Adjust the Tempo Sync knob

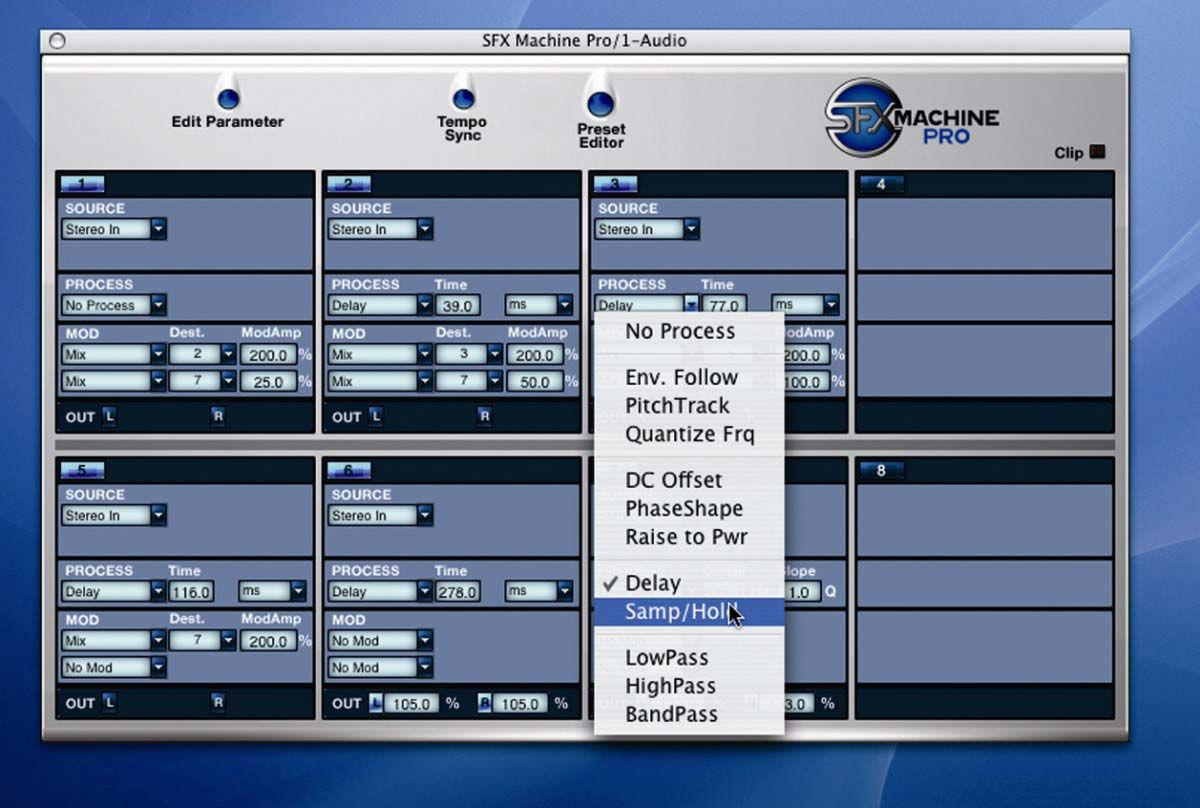click(x=463, y=100)
